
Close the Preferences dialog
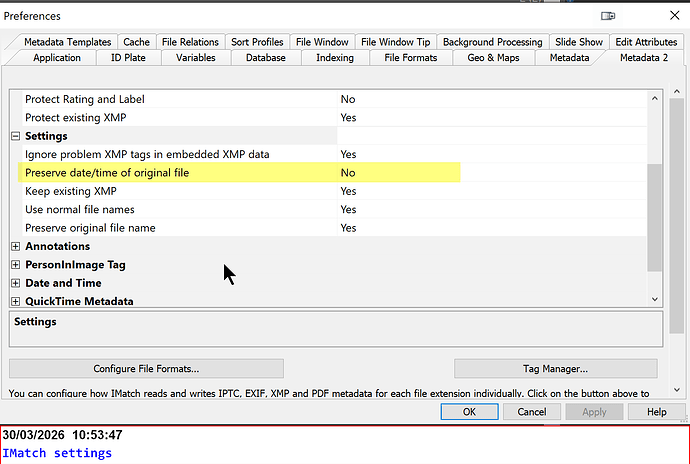click(x=671, y=16)
